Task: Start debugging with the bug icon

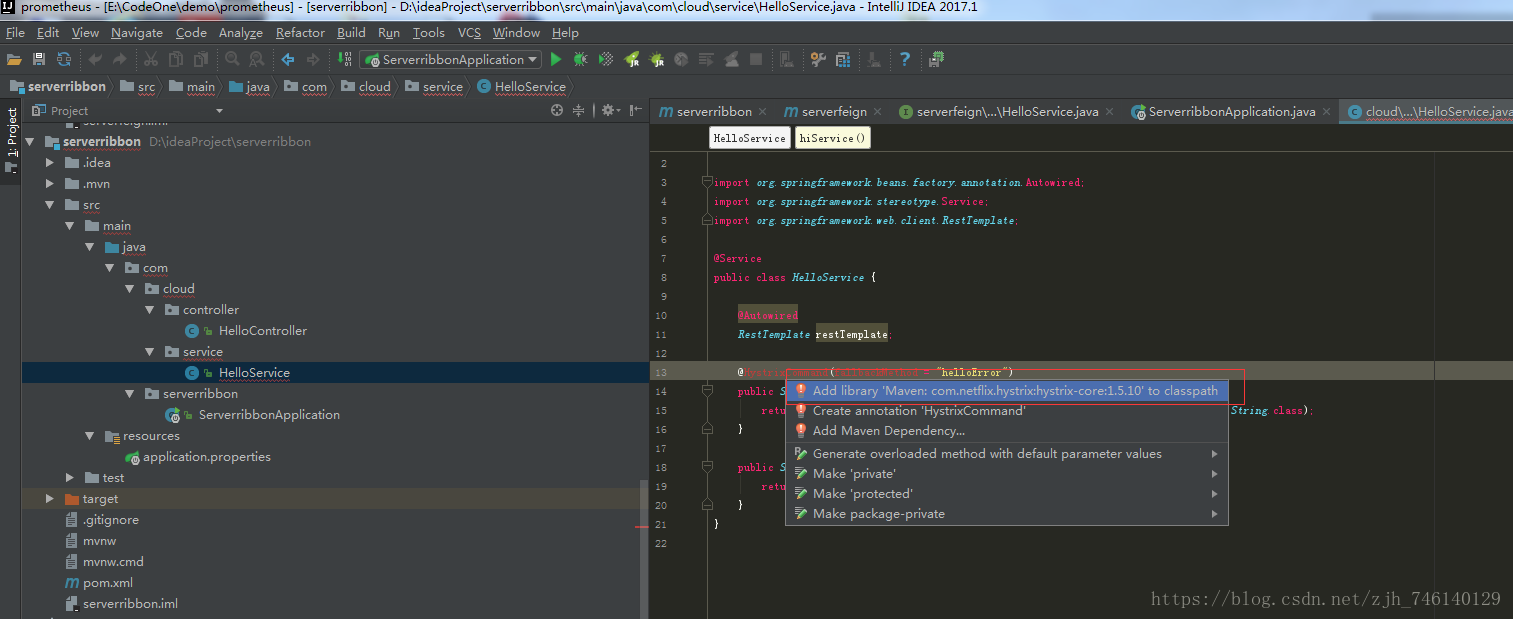Action: pyautogui.click(x=580, y=60)
